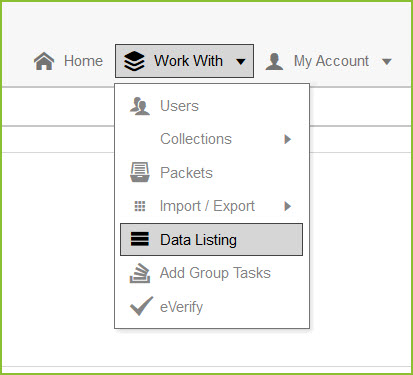
Task: Open Packets from the Work With menu
Action: point(212,173)
